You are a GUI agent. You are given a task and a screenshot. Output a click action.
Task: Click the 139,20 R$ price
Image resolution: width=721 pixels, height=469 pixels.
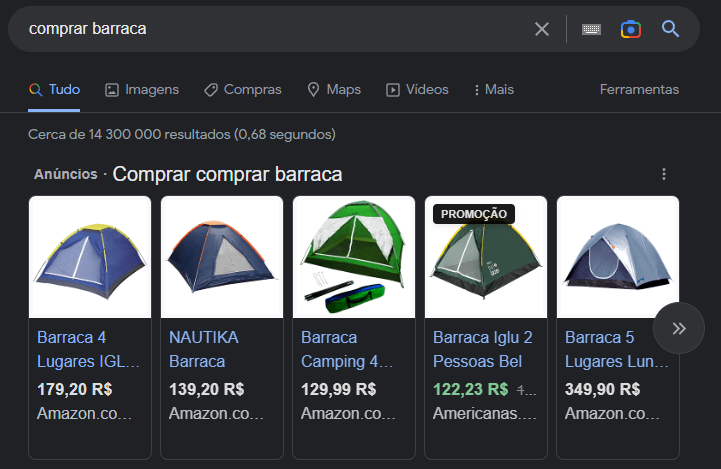click(x=206, y=389)
